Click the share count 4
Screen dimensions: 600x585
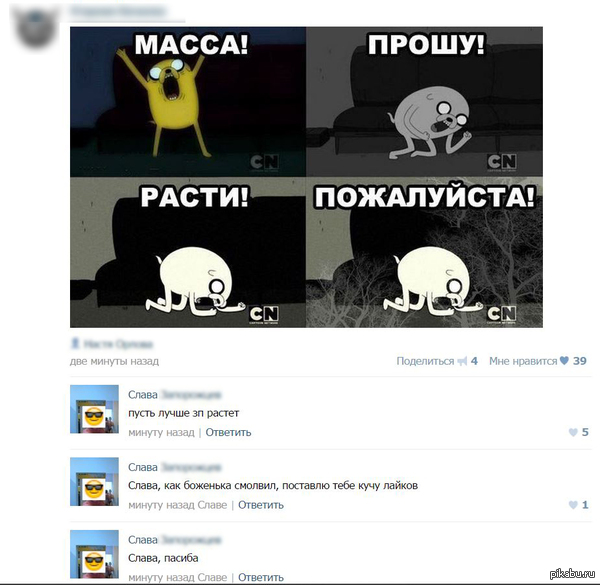[474, 361]
